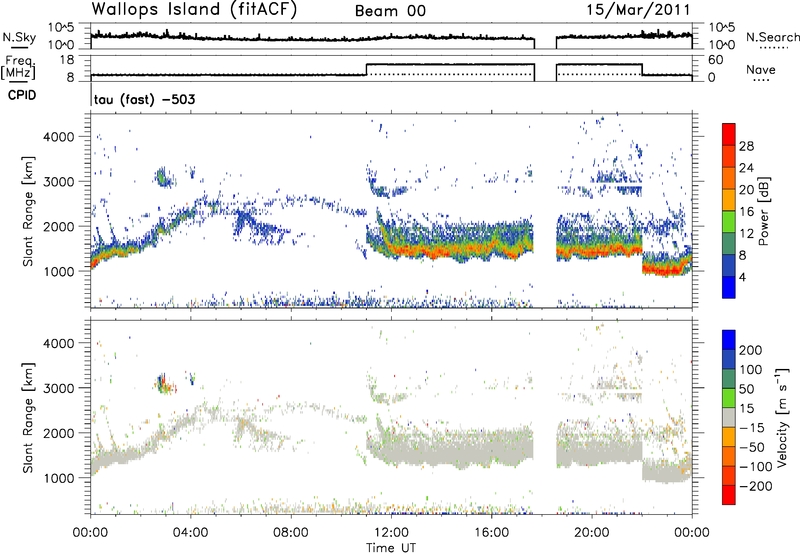This screenshot has height=554, width=800.
Task: Click the 'Beam 00' label
Action: click(x=390, y=11)
